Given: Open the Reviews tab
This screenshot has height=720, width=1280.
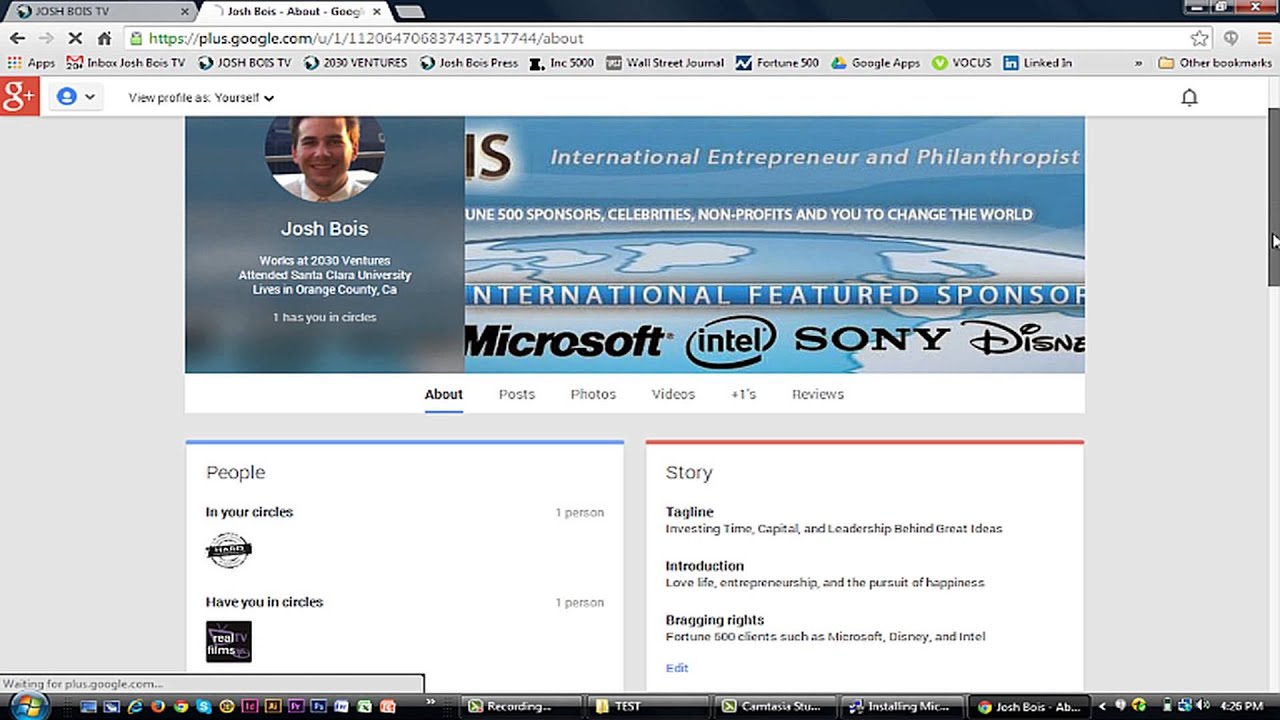Looking at the screenshot, I should point(818,394).
